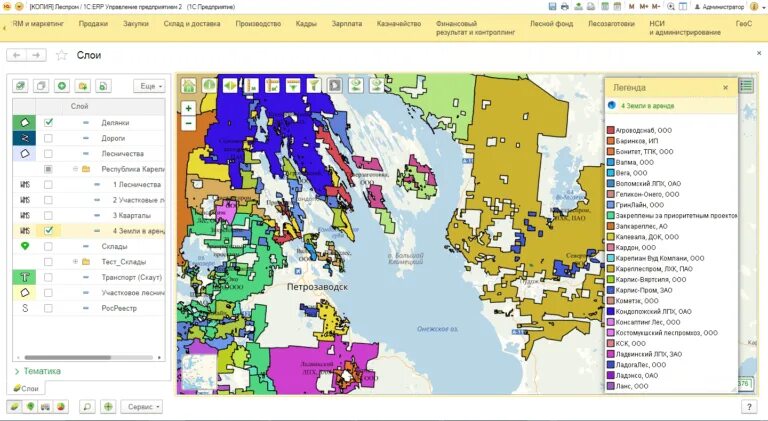Click the green document layer icon
This screenshot has width=768, height=421.
click(x=103, y=86)
